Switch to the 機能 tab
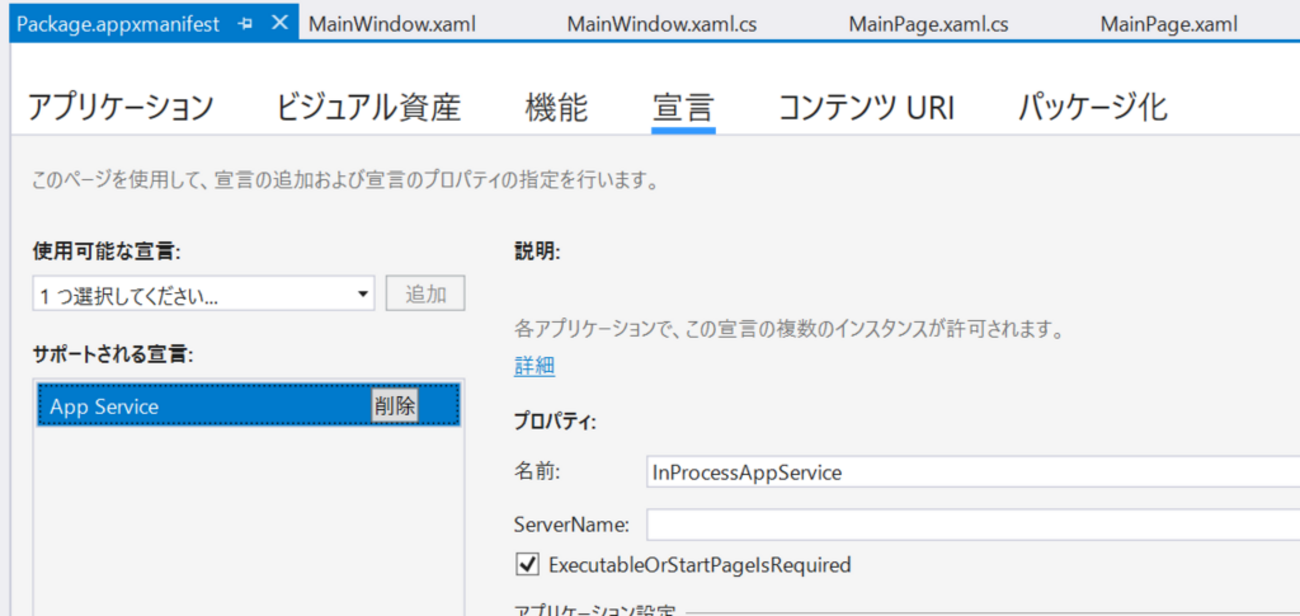 [557, 107]
